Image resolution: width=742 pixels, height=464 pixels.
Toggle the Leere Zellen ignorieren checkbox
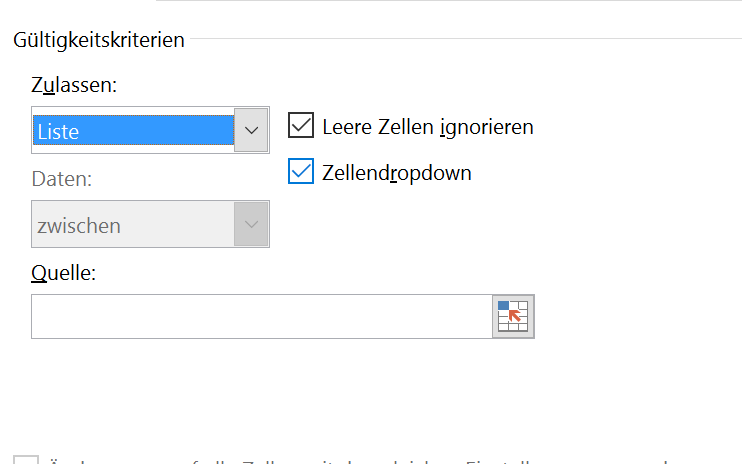click(301, 125)
